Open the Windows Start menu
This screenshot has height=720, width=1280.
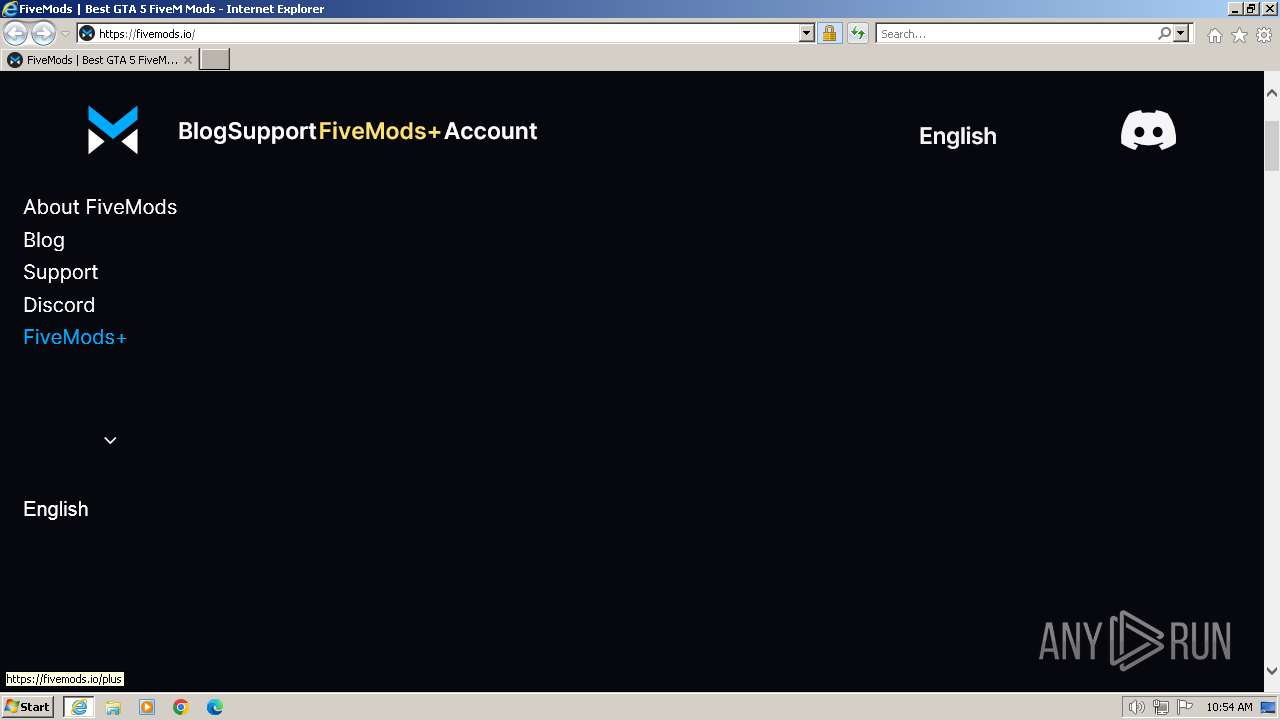click(28, 706)
